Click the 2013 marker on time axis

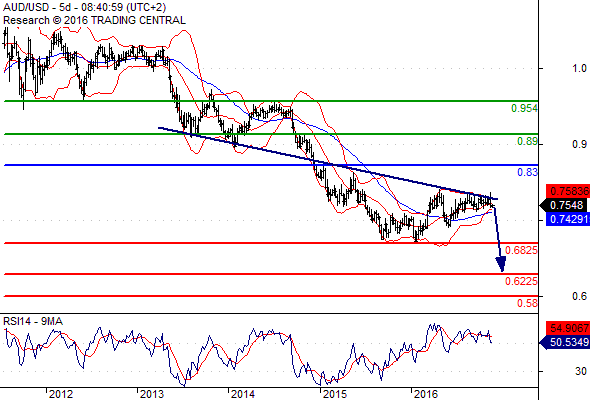(x=152, y=394)
